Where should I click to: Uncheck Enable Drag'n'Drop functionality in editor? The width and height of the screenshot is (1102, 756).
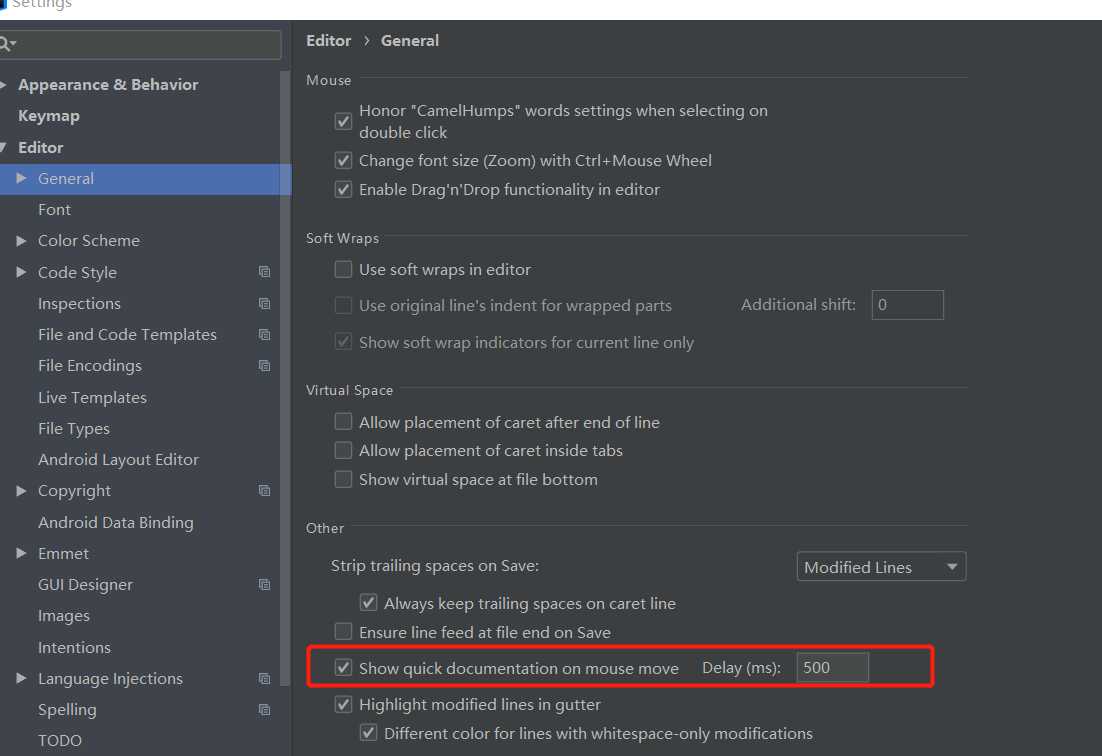(344, 189)
